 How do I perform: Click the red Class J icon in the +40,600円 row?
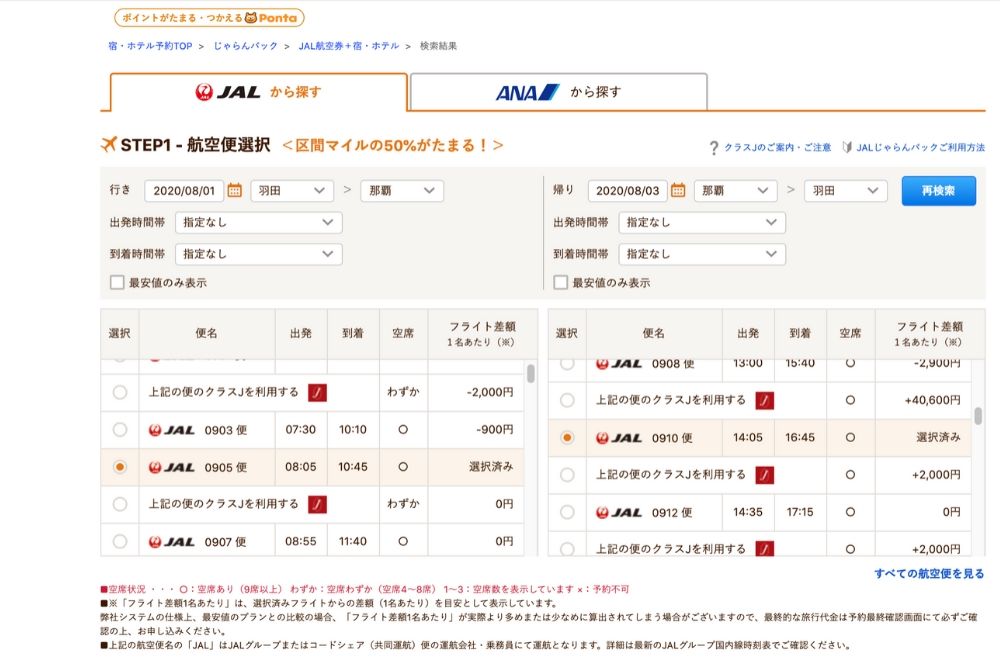click(x=764, y=400)
